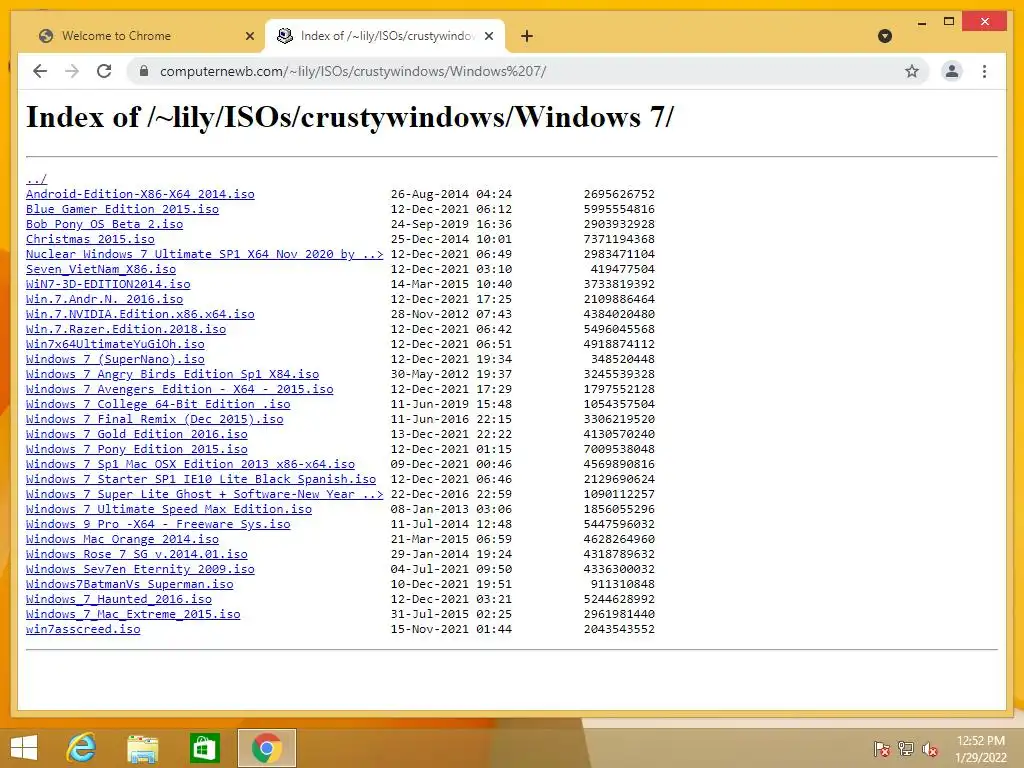Open Windows Store from taskbar

tap(204, 748)
